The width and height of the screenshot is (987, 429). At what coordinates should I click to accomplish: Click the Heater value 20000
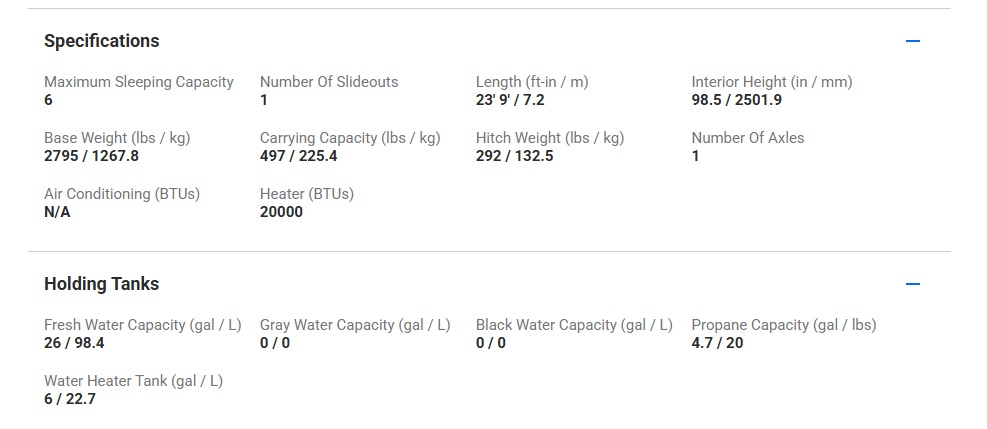(281, 212)
